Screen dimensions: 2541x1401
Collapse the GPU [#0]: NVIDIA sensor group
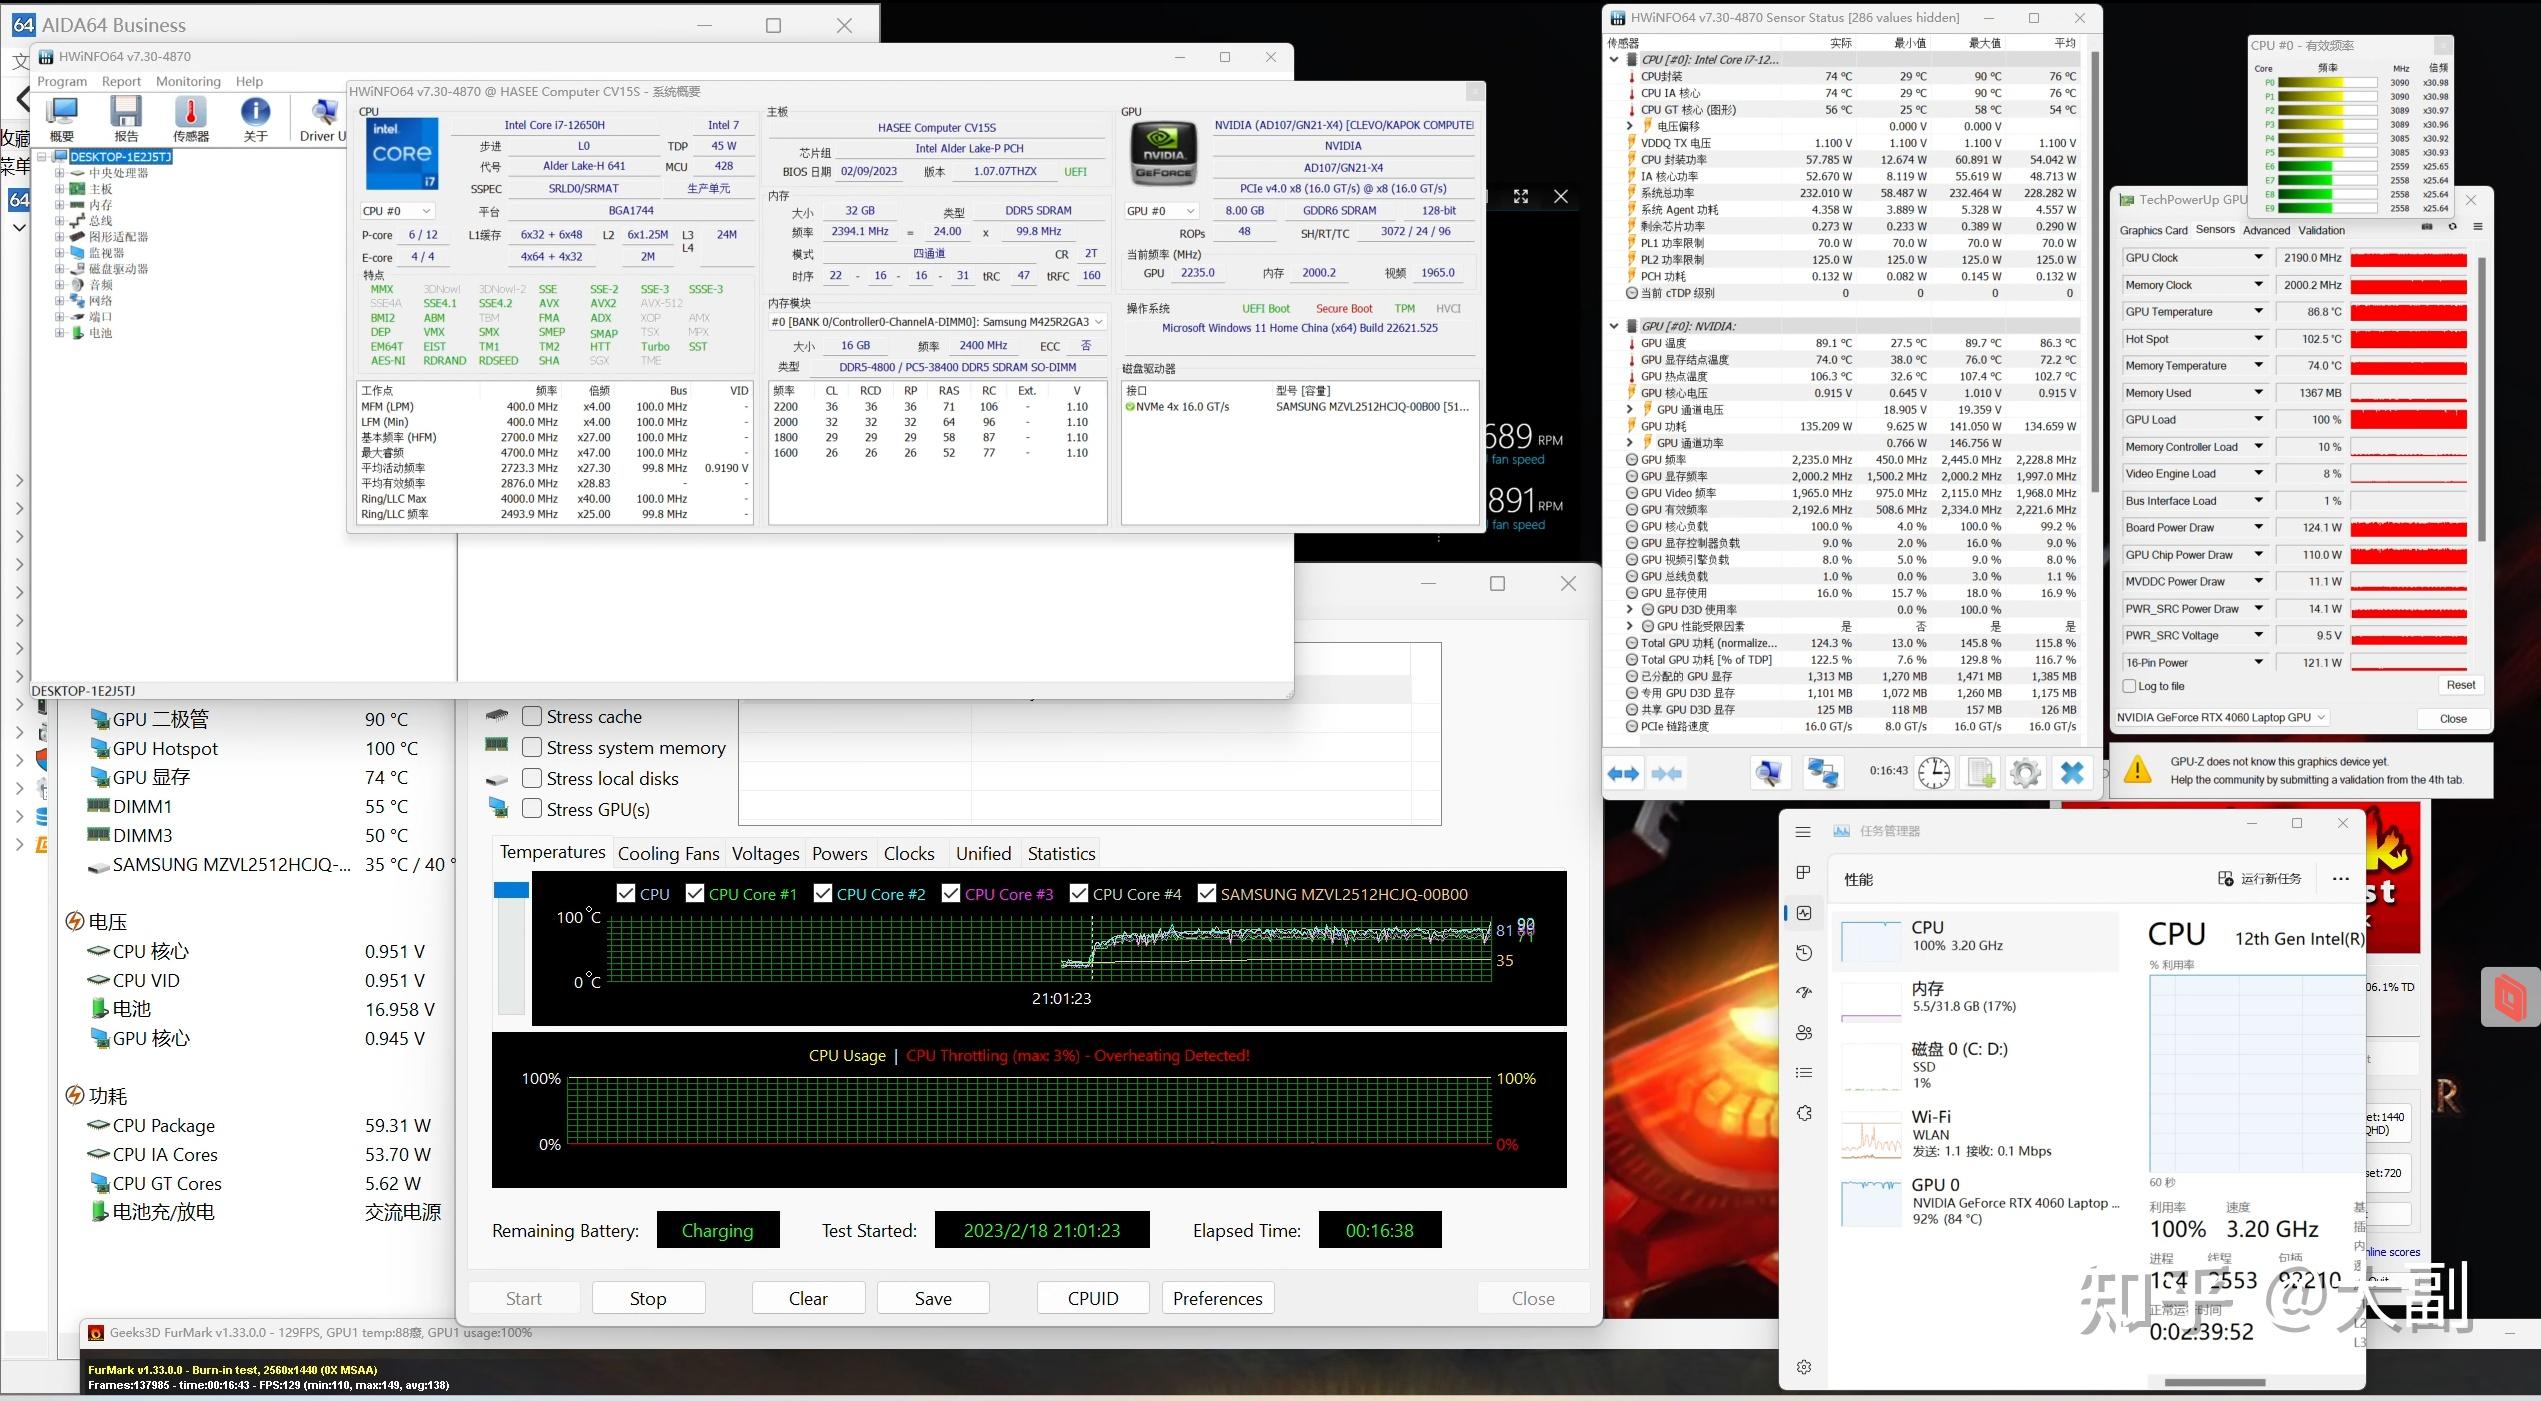pos(1614,325)
